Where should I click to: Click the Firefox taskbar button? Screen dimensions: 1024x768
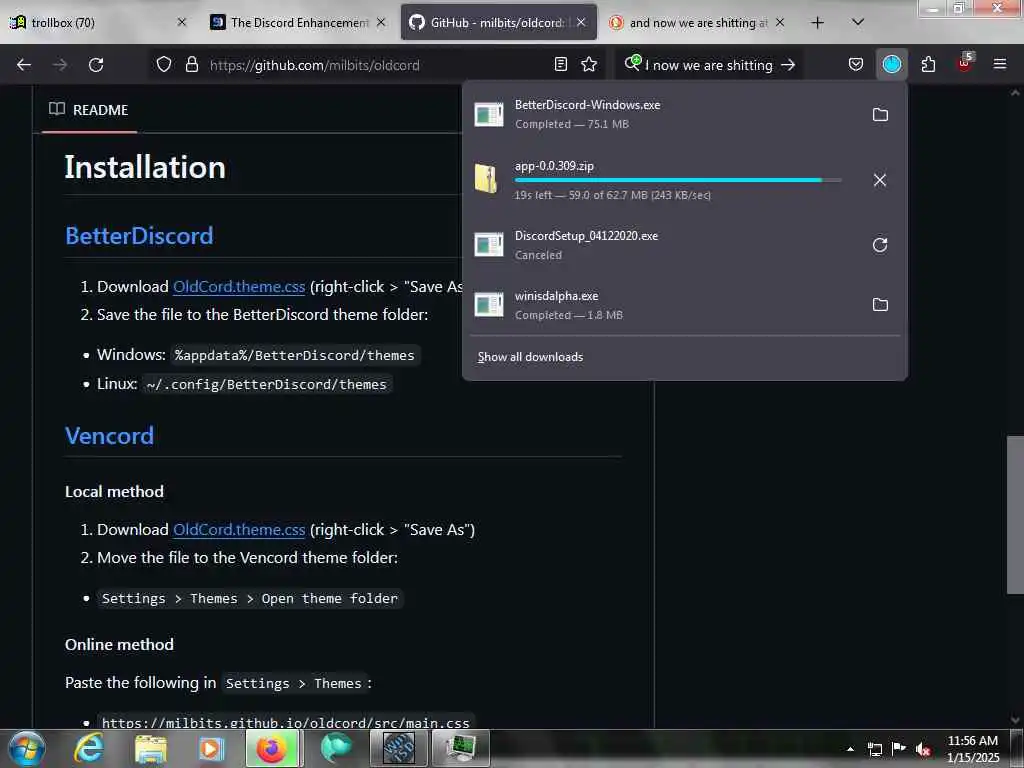tap(274, 748)
